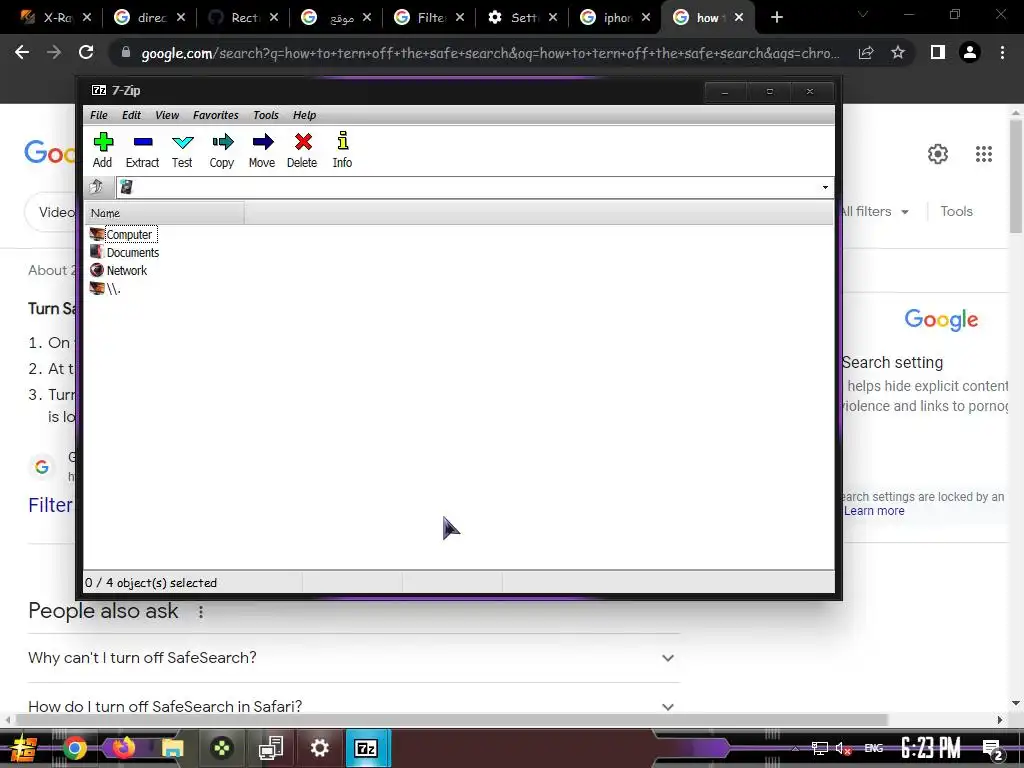Toggle the Chrome side panel icon

(x=938, y=52)
